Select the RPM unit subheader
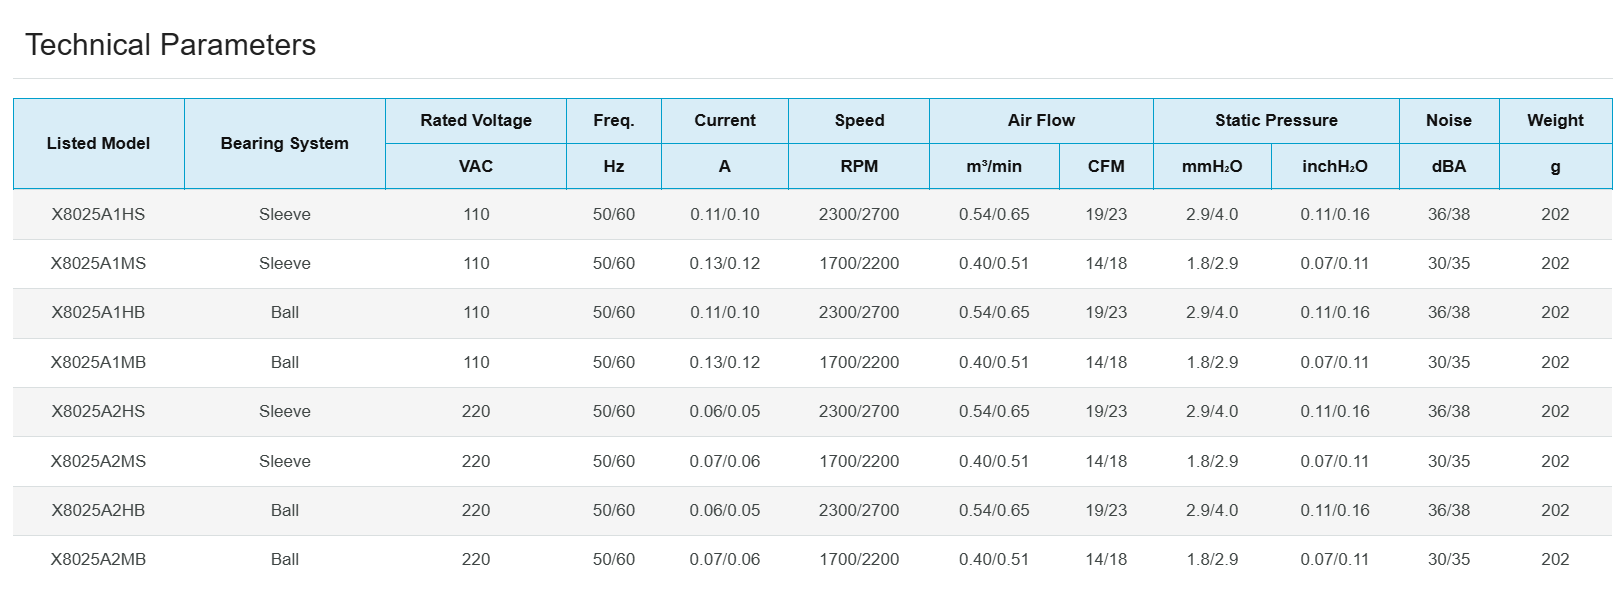The width and height of the screenshot is (1620, 603). 859,166
